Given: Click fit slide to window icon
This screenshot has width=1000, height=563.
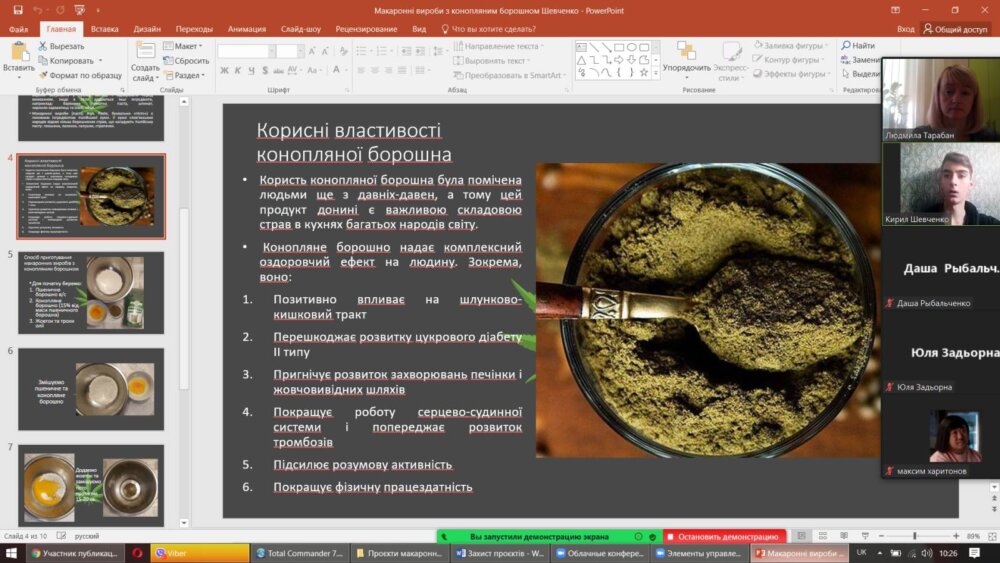Looking at the screenshot, I should coord(992,536).
